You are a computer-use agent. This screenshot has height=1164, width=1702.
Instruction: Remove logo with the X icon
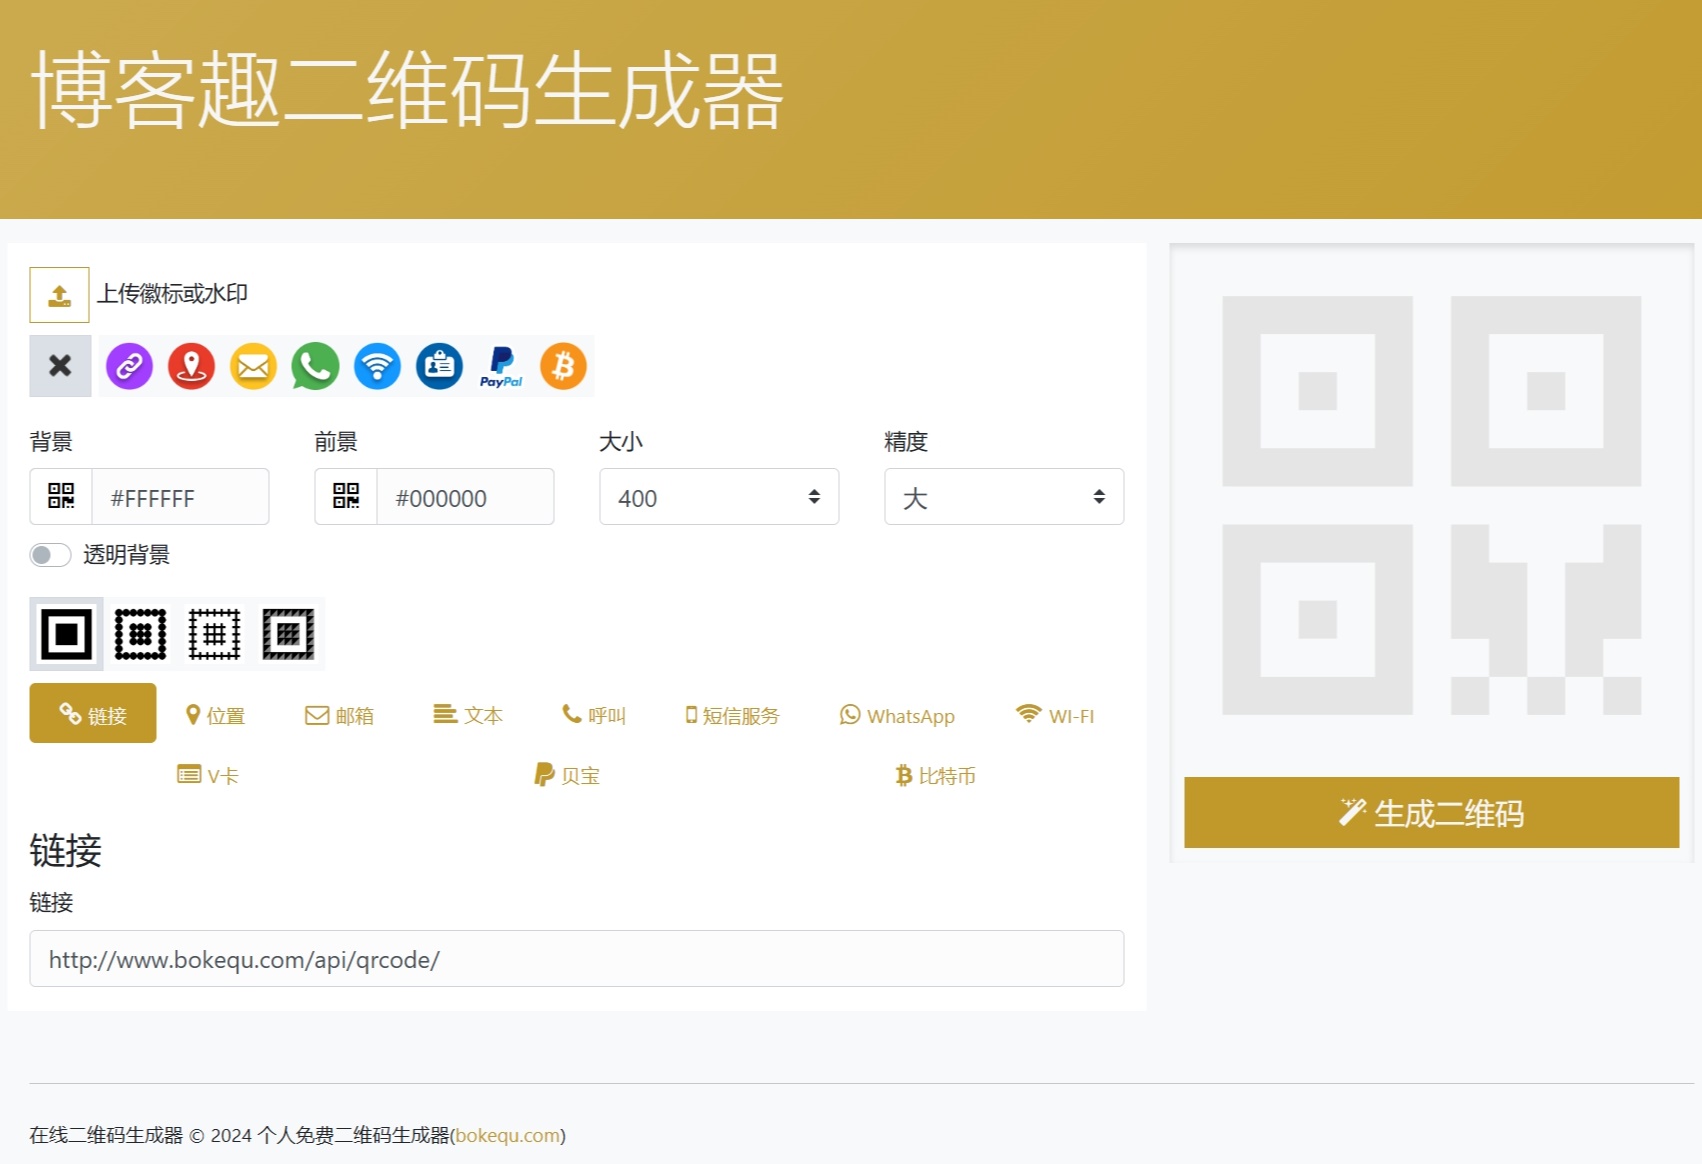60,366
